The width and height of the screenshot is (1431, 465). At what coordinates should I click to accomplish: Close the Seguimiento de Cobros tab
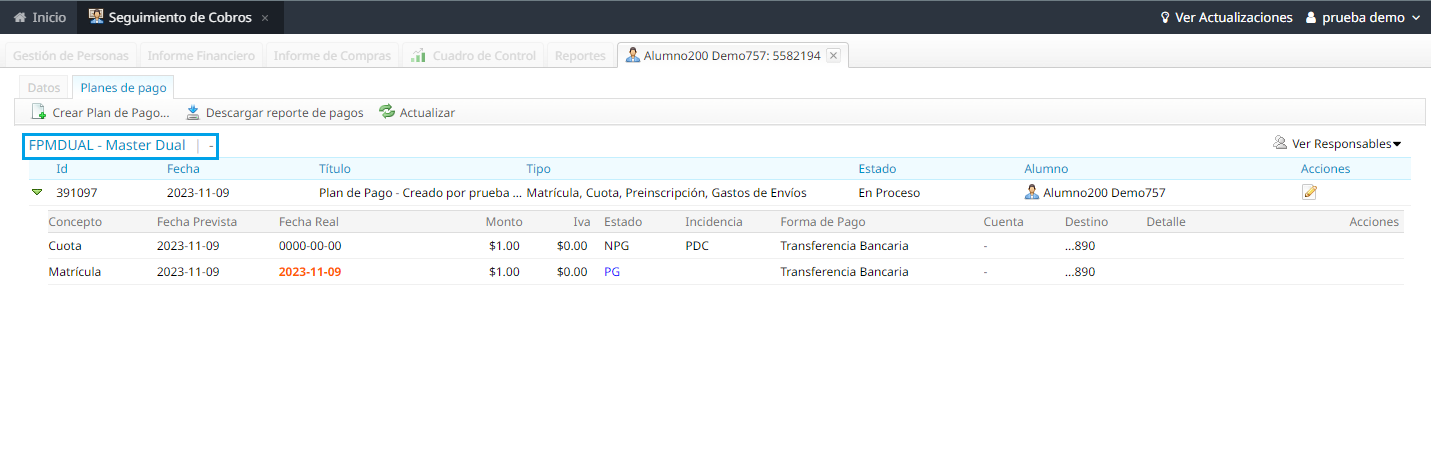click(x=265, y=18)
